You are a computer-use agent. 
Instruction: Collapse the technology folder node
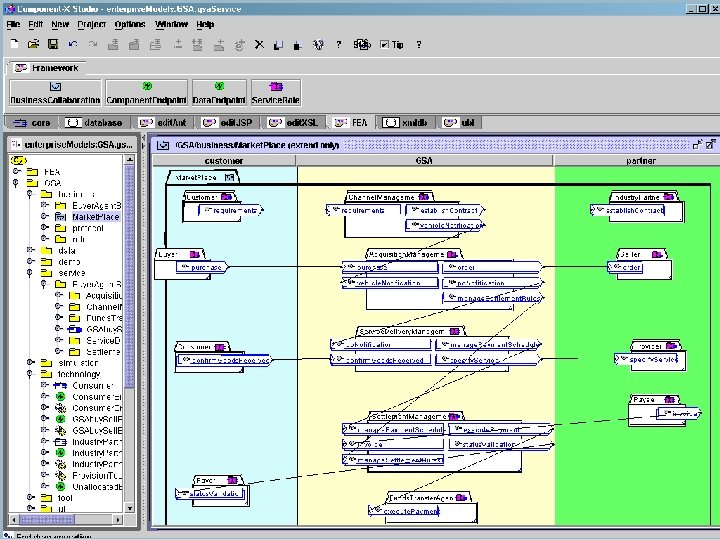[x=31, y=374]
